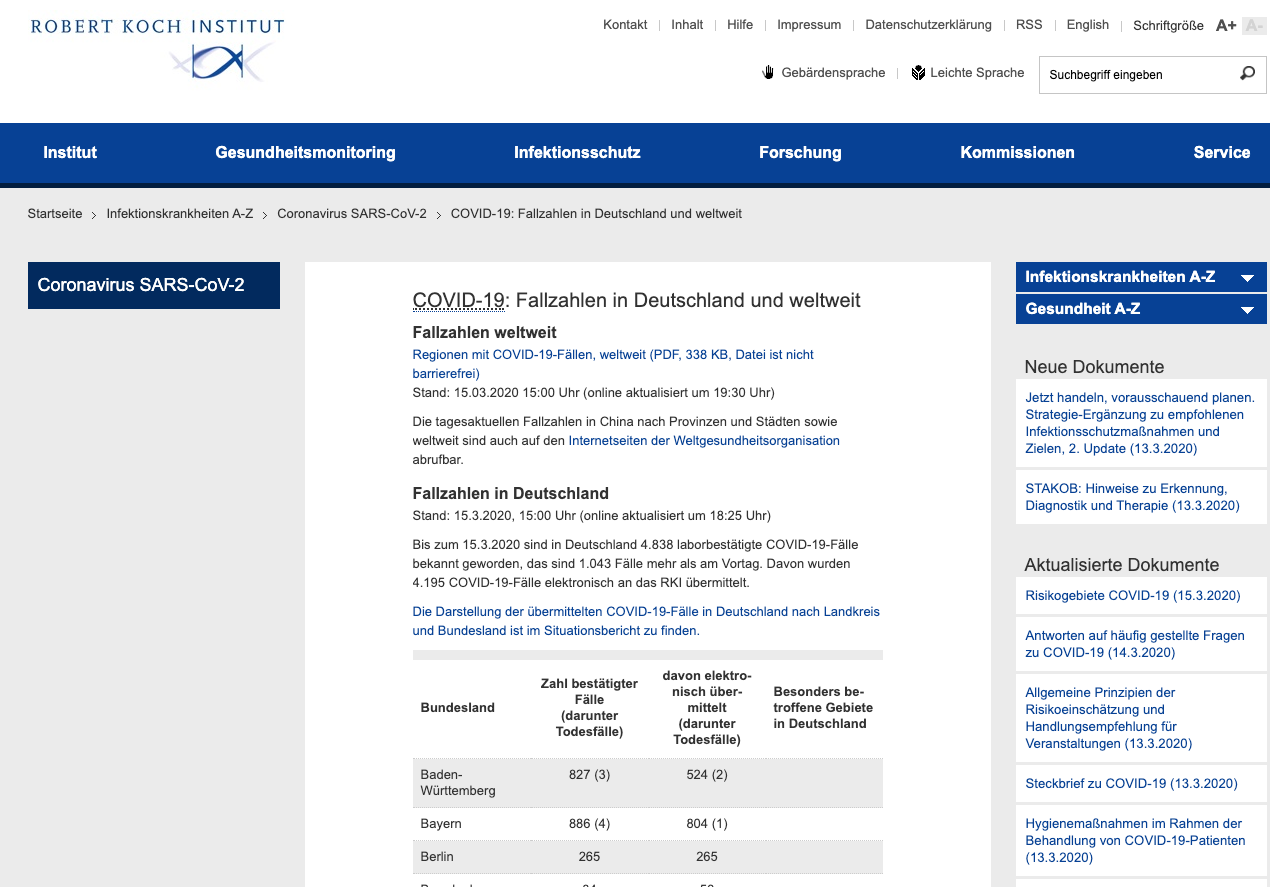Open the Inhalt link
Screen dimensions: 1270x887
coord(687,25)
